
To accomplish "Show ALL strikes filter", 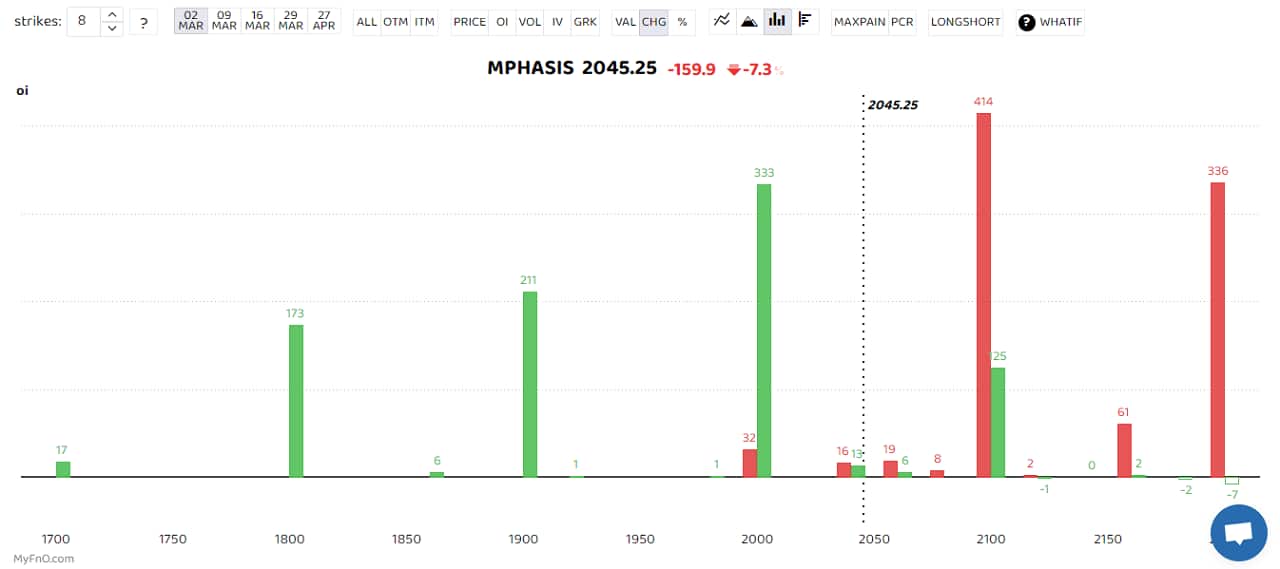I will pyautogui.click(x=367, y=21).
